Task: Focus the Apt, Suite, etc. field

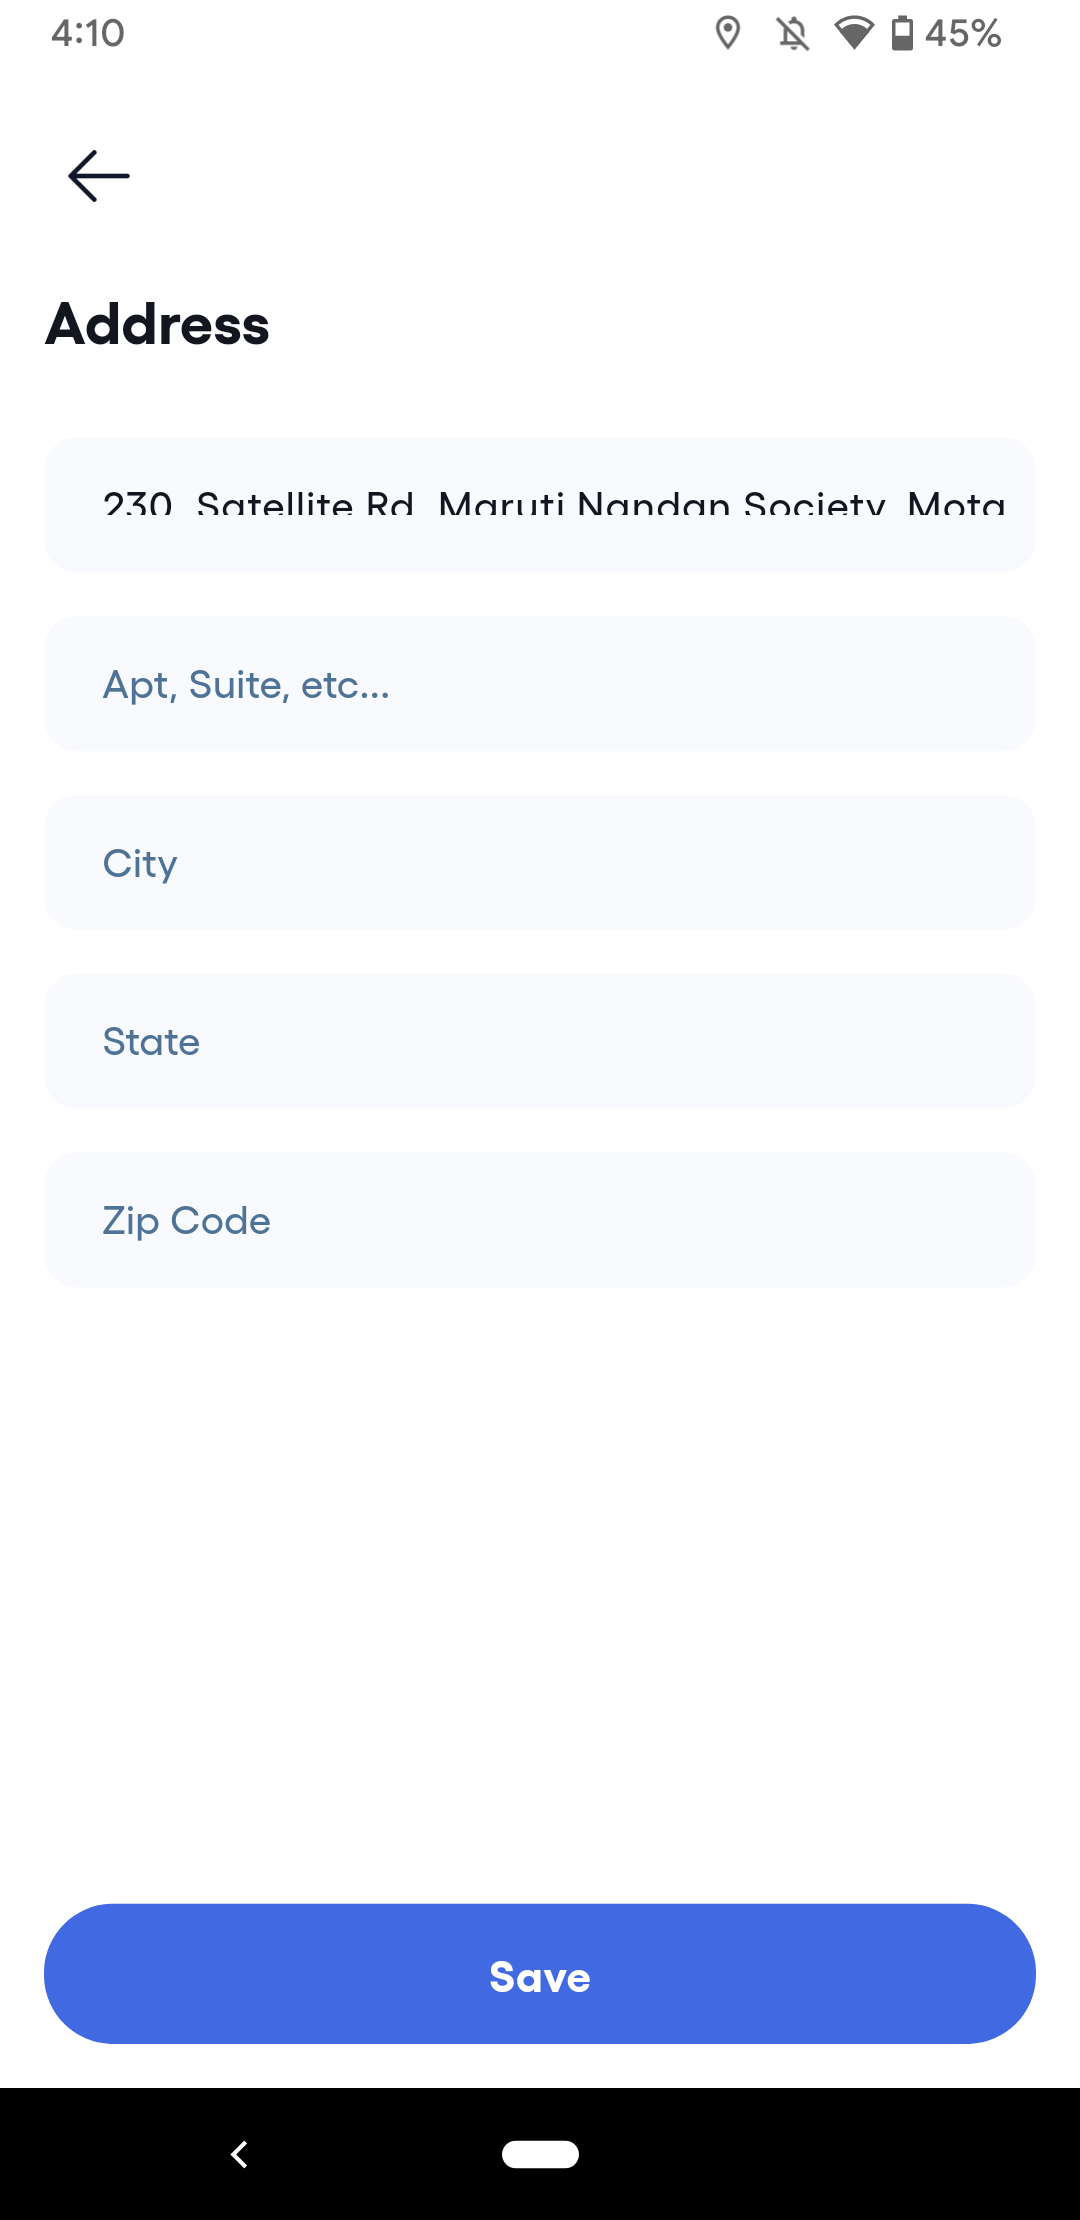Action: point(540,684)
